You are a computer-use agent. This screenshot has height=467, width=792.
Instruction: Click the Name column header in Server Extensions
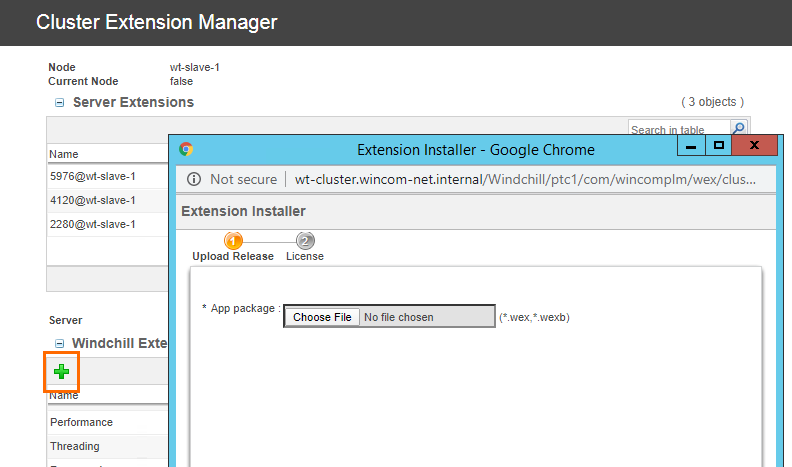[x=64, y=154]
